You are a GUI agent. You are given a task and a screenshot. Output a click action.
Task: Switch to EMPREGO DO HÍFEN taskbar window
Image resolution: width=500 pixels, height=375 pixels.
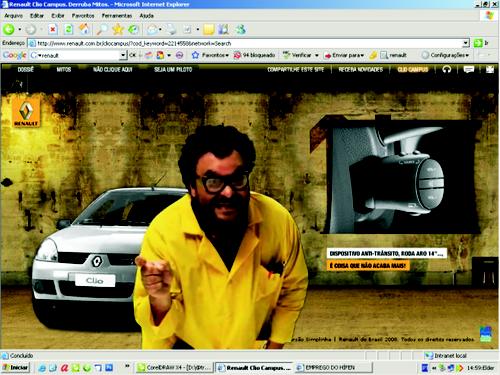click(334, 368)
